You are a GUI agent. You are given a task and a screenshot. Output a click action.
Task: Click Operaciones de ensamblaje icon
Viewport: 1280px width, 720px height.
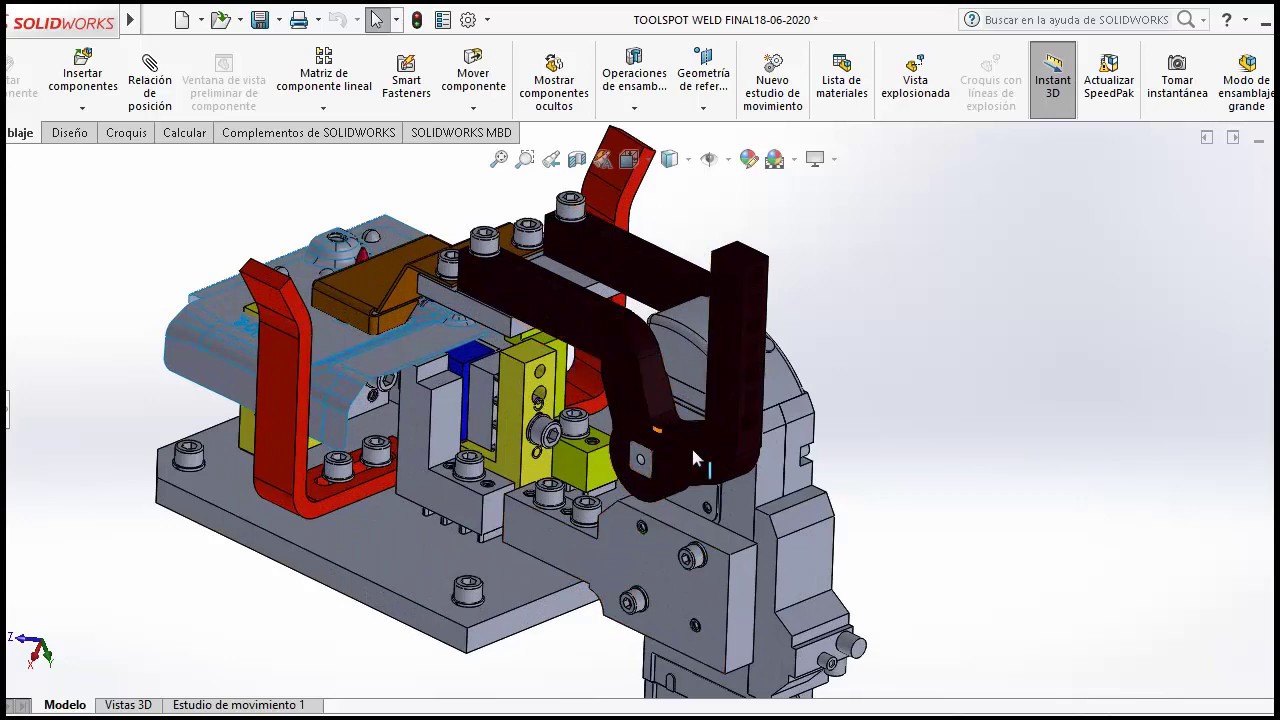[x=634, y=57]
